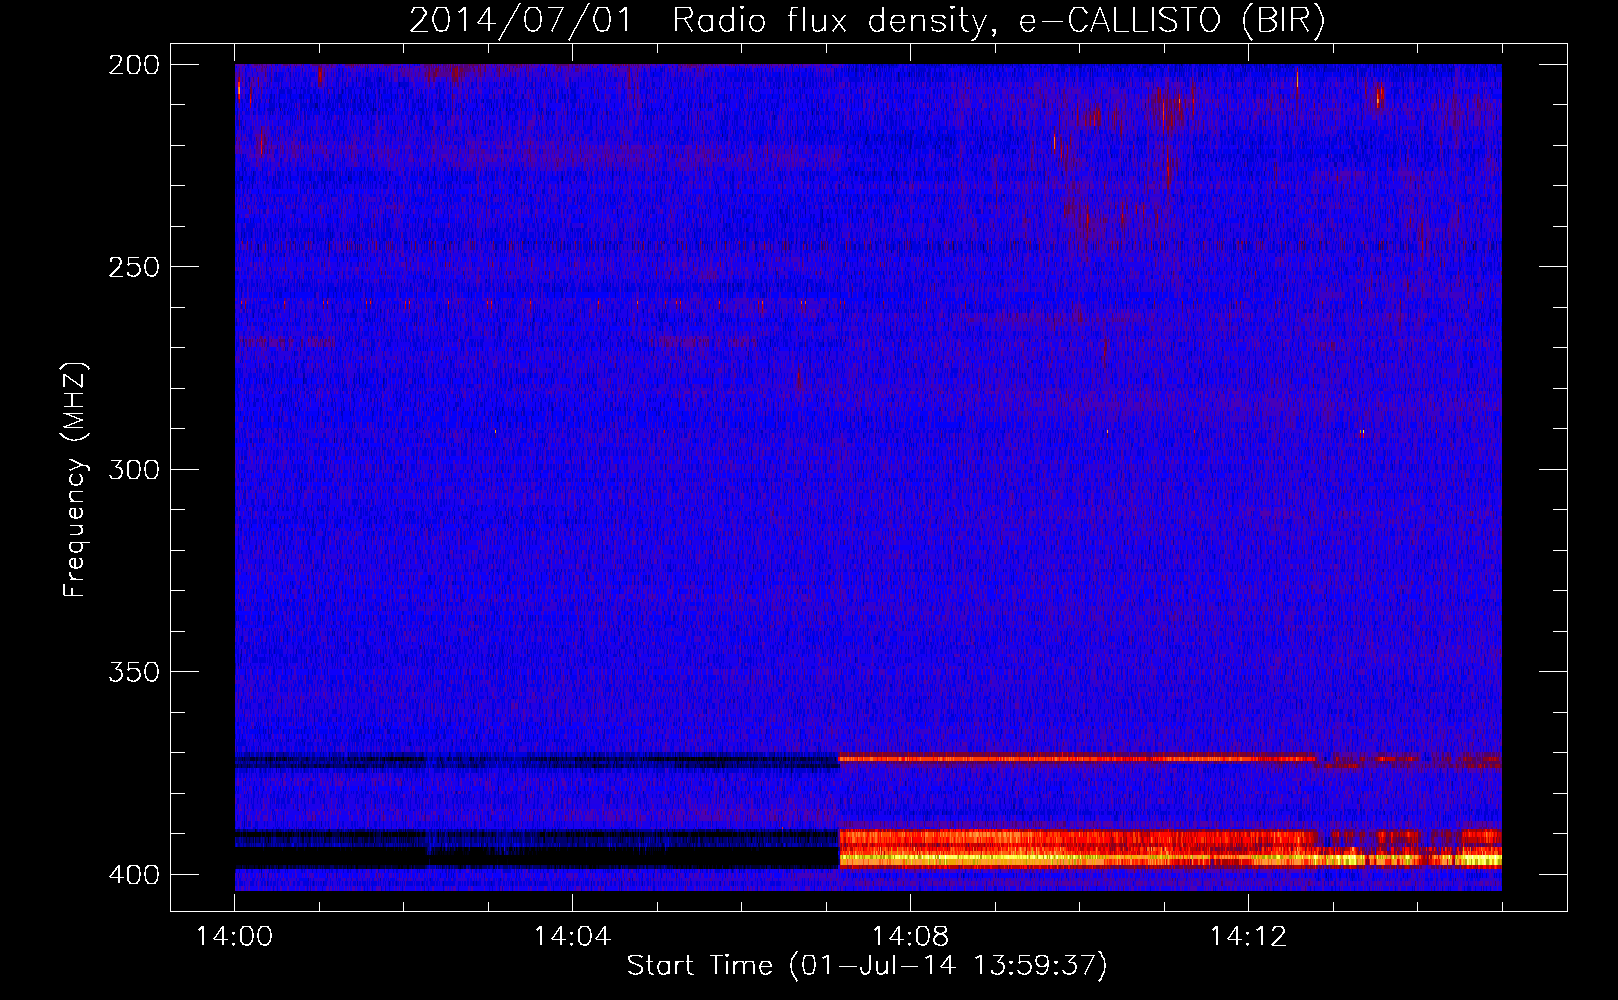Click the 14:00 time tick label
Viewport: 1618px width, 1000px height.
tap(235, 937)
